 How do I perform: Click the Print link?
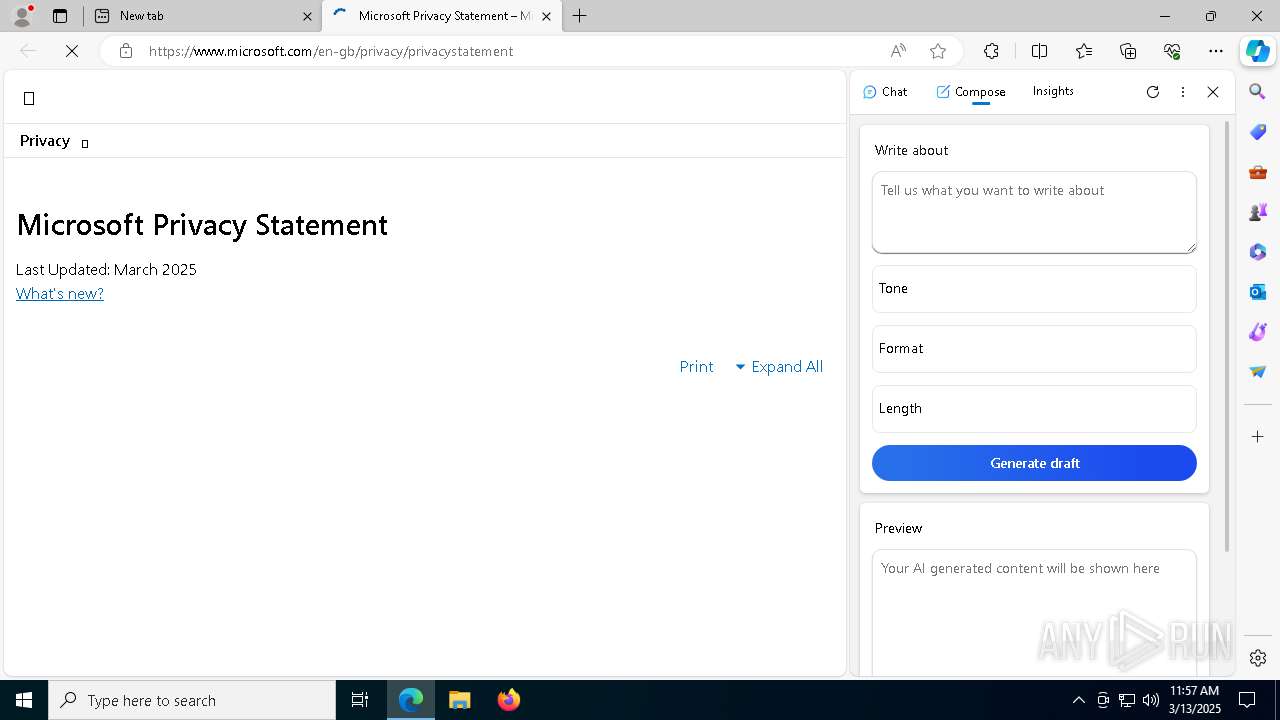point(696,367)
